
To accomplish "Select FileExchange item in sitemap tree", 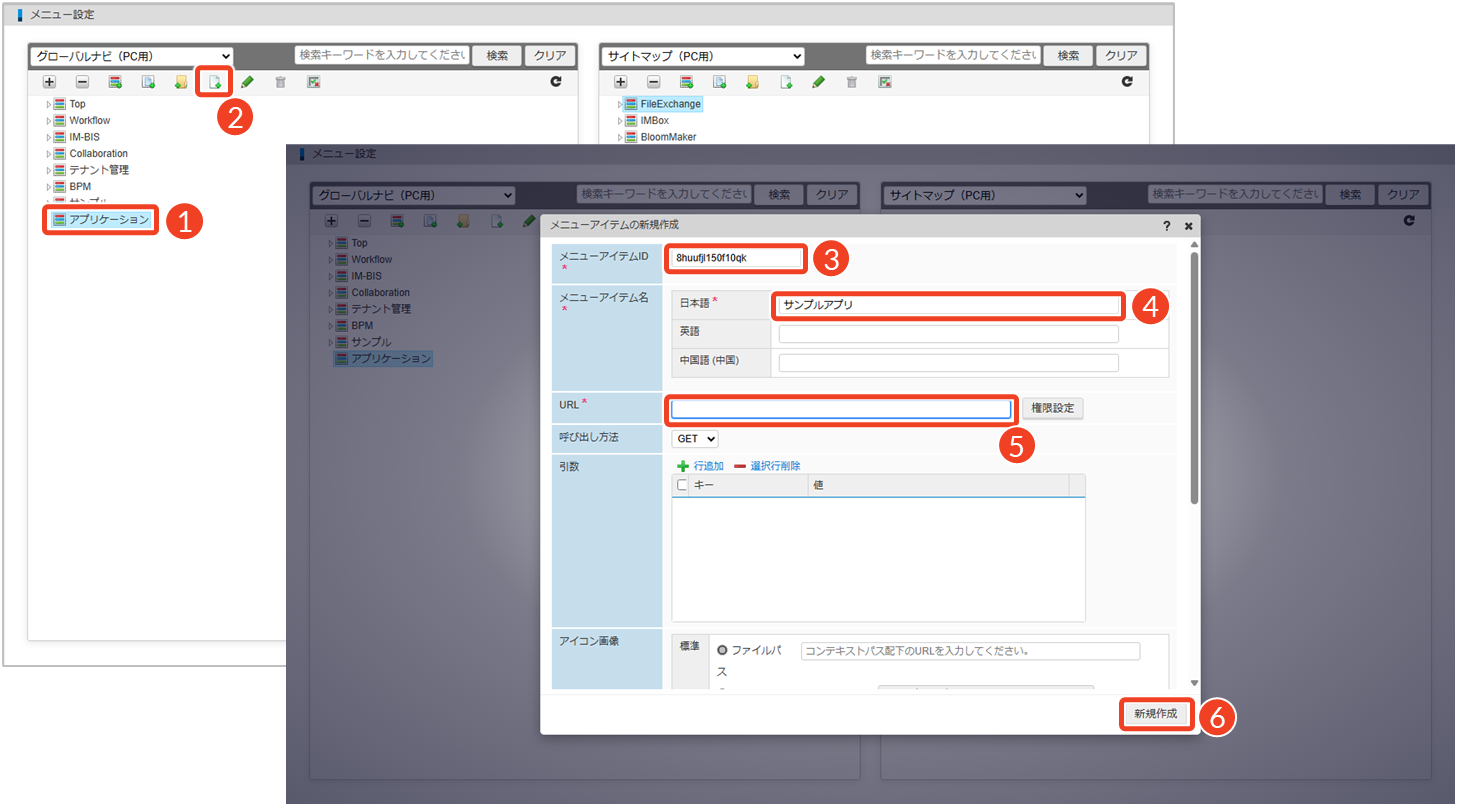I will [x=670, y=104].
